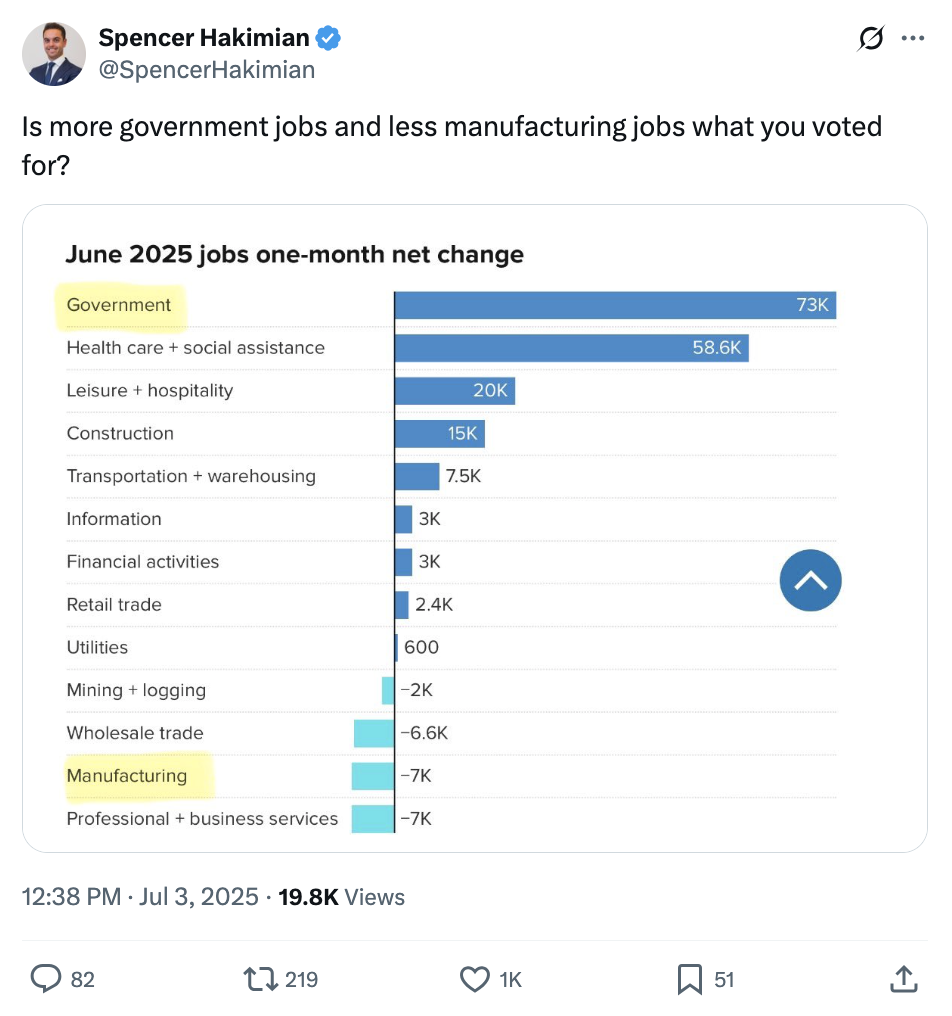The width and height of the screenshot is (952, 1016).
Task: Click the share upload icon
Action: (903, 978)
